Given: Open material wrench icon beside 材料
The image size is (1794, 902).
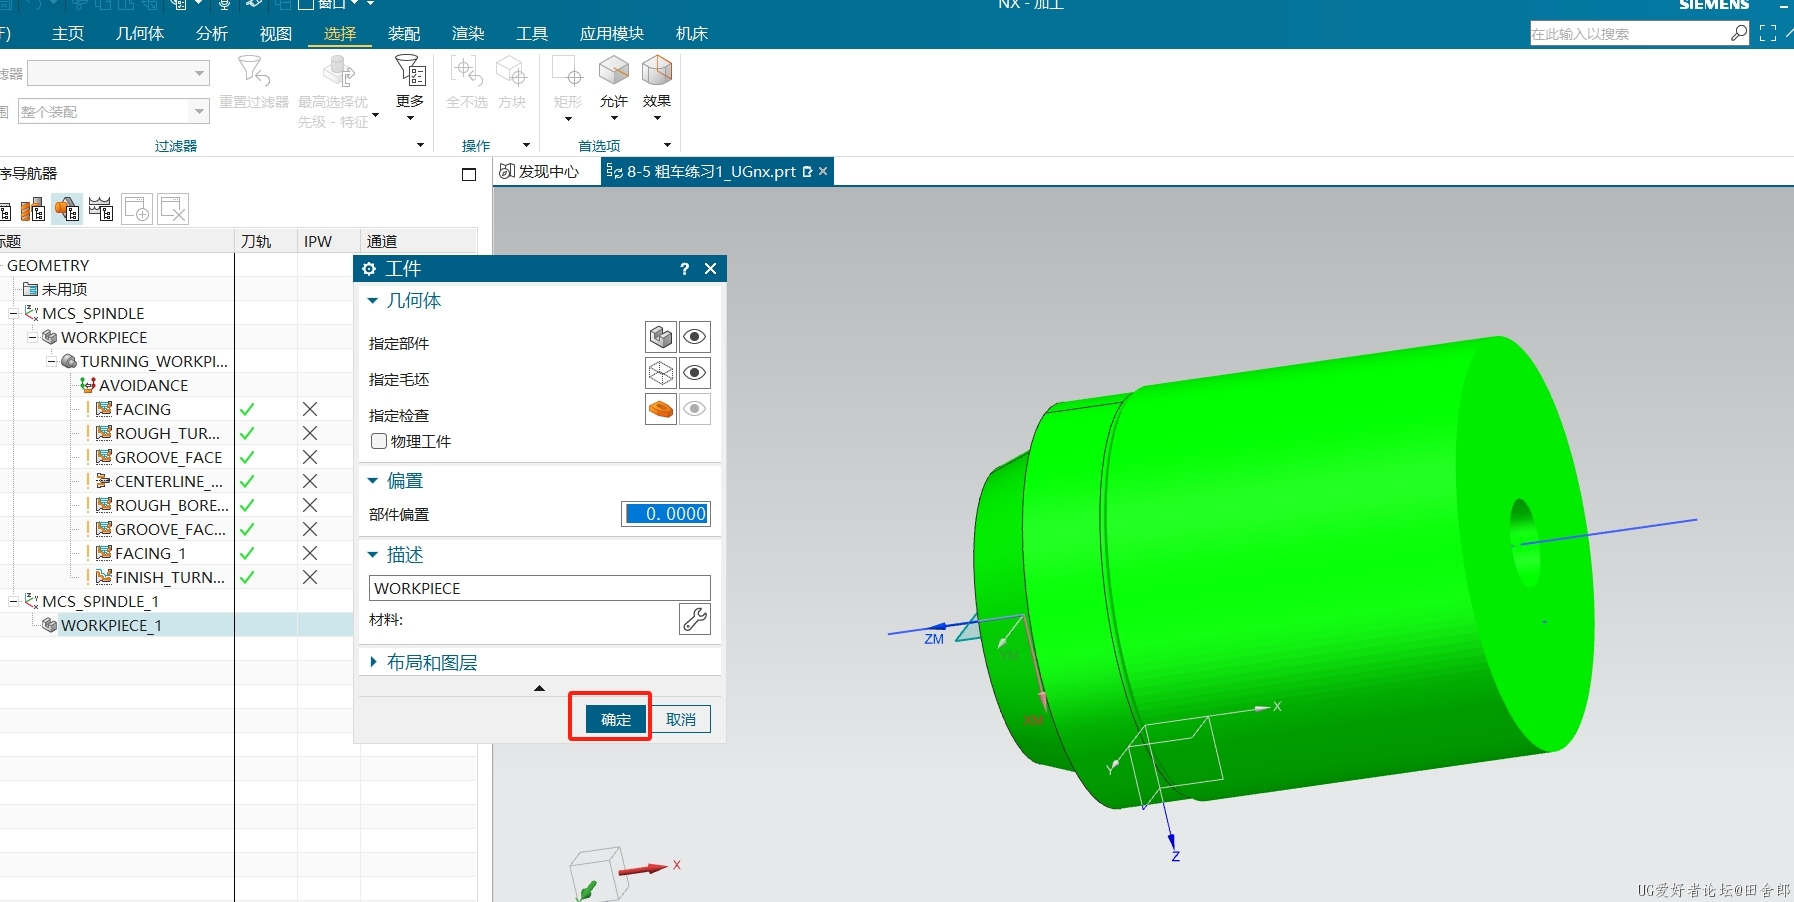Looking at the screenshot, I should [695, 619].
